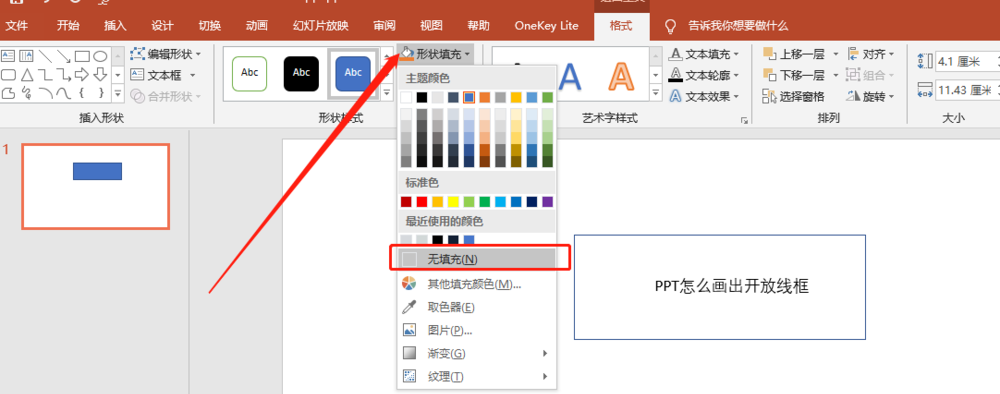Screen dimensions: 1000x394
Task: Switch to the Design (设计) tab
Action: point(163,26)
